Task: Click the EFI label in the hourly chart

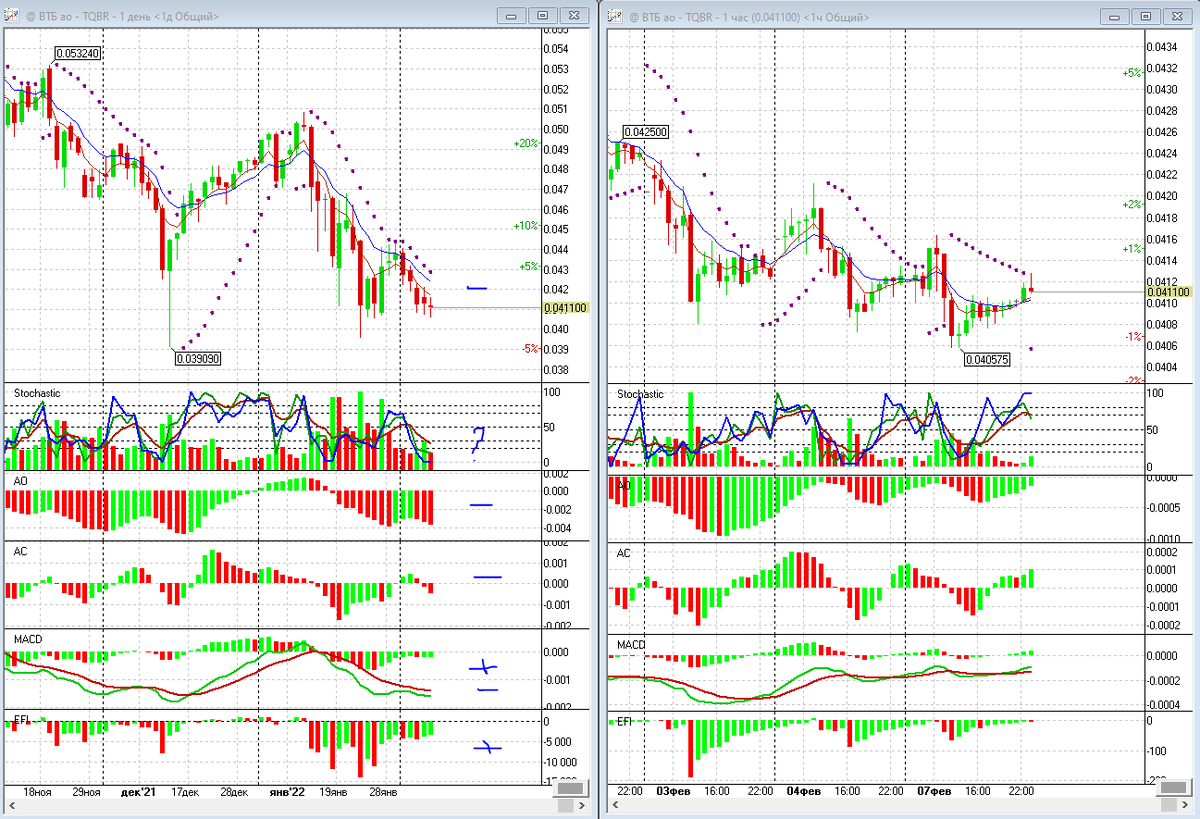Action: 624,720
